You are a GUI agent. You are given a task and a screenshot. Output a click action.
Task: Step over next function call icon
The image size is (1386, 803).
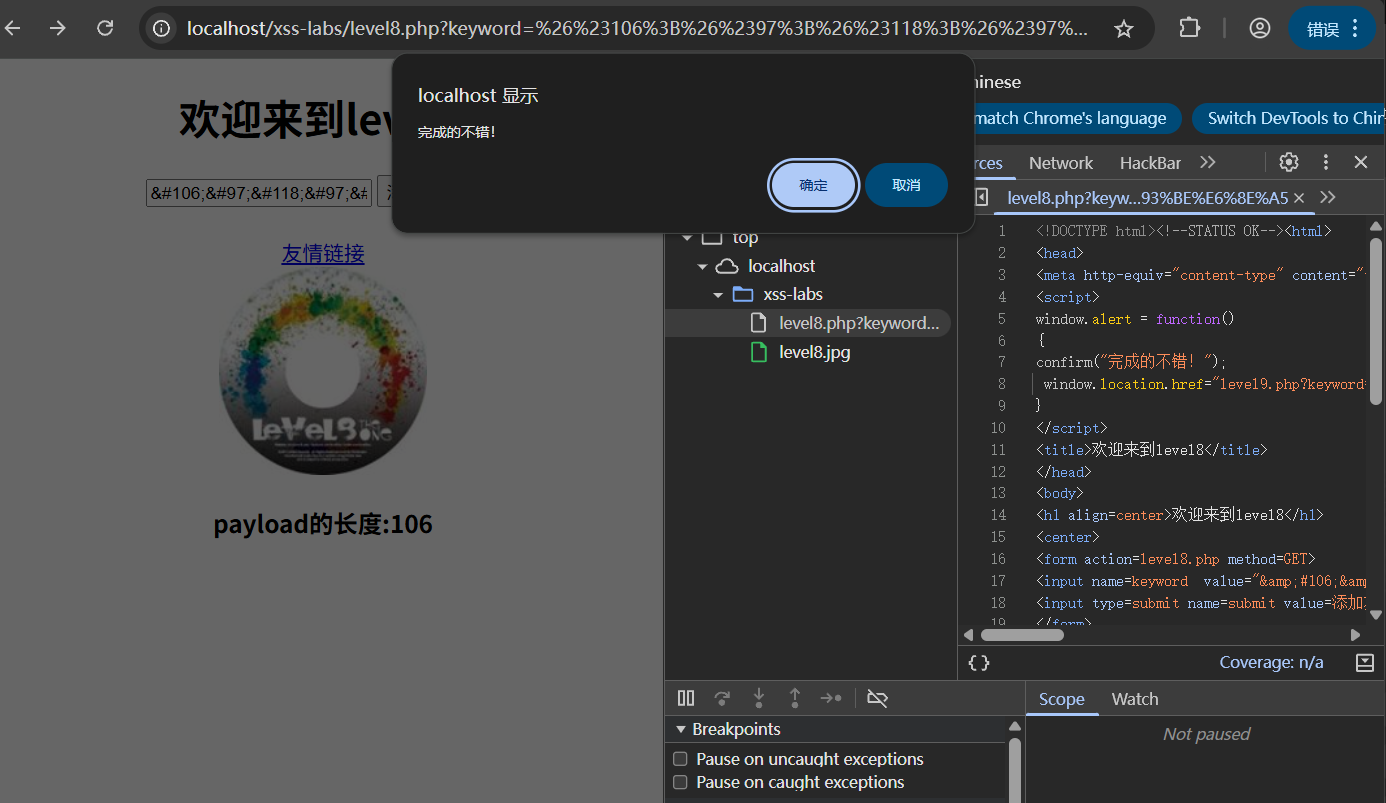722,698
